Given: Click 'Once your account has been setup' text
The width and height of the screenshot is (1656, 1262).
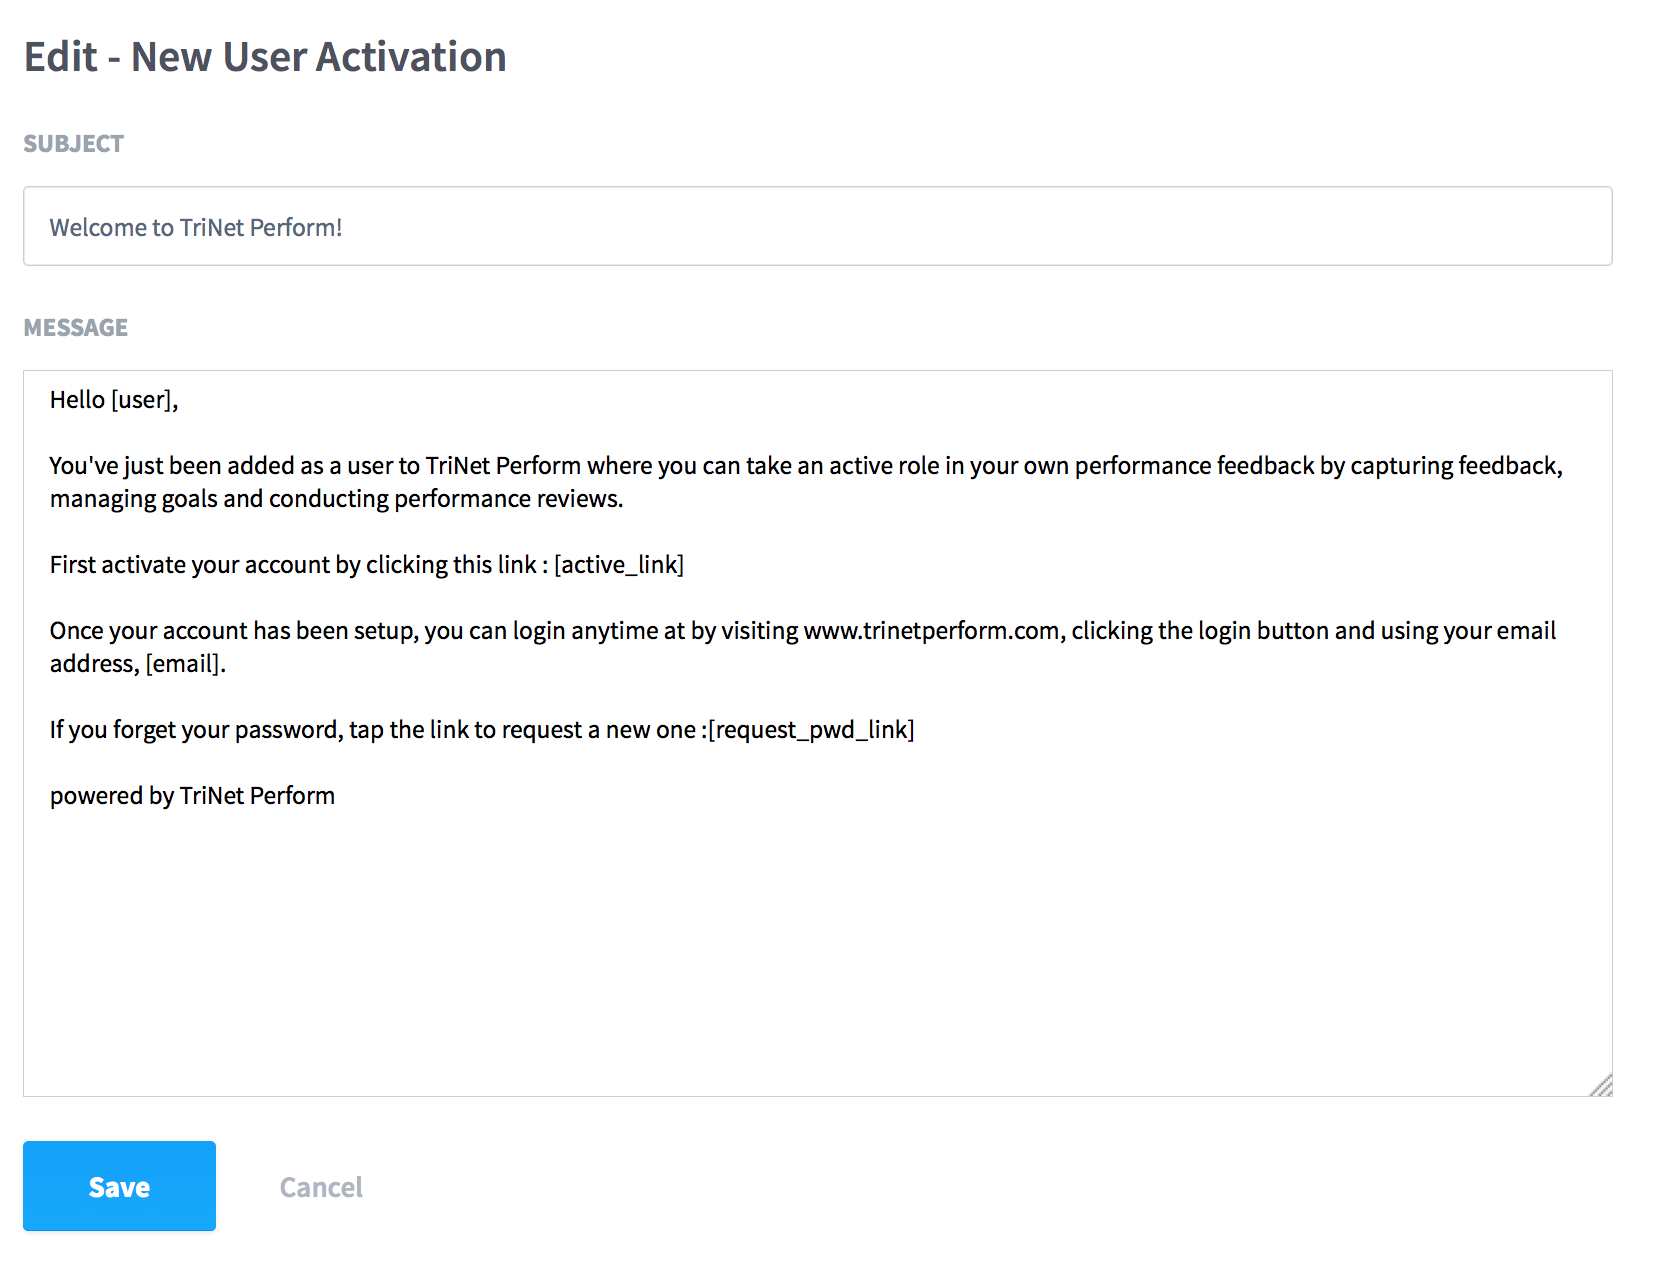Looking at the screenshot, I should click(233, 631).
